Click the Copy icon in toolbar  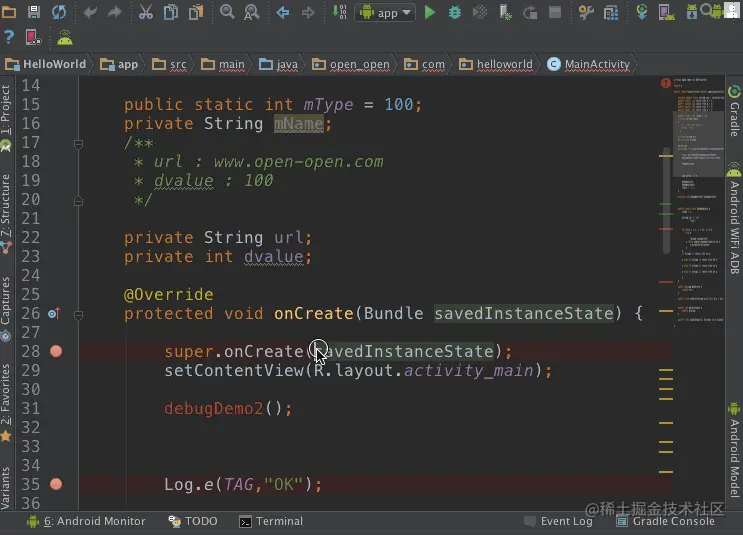tap(171, 12)
